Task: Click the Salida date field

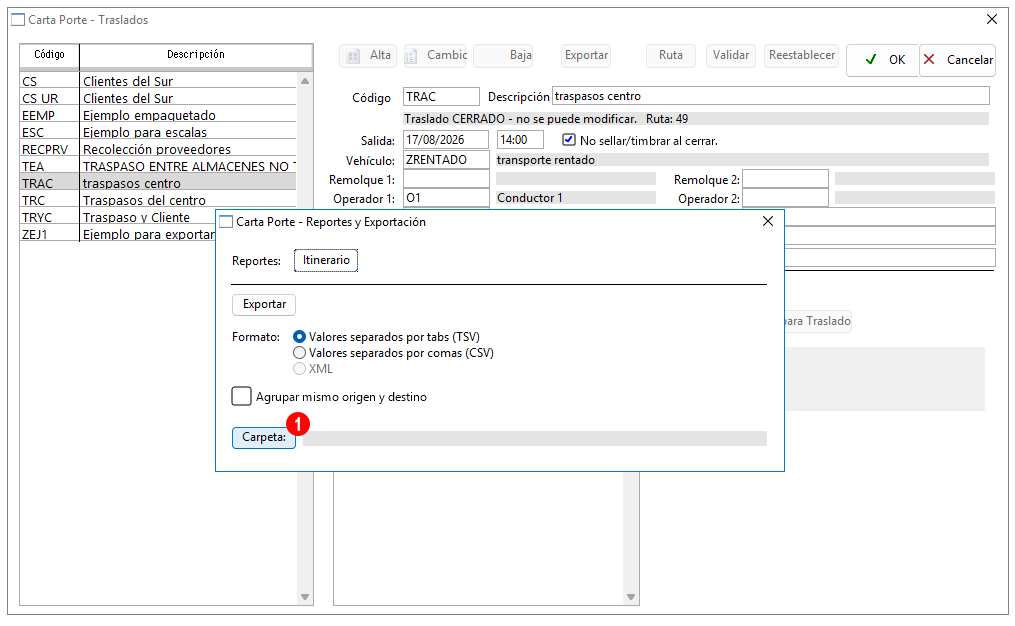Action: [x=446, y=140]
